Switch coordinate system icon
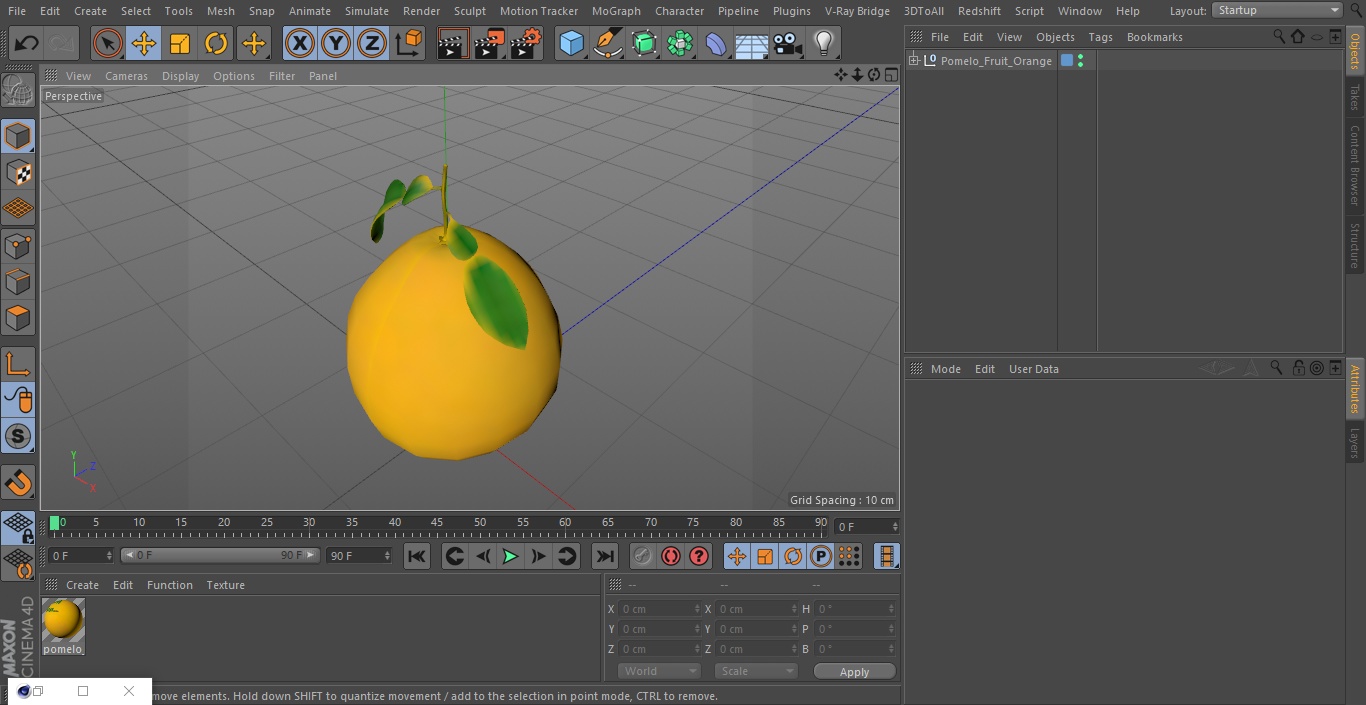Image resolution: width=1366 pixels, height=705 pixels. coord(409,44)
